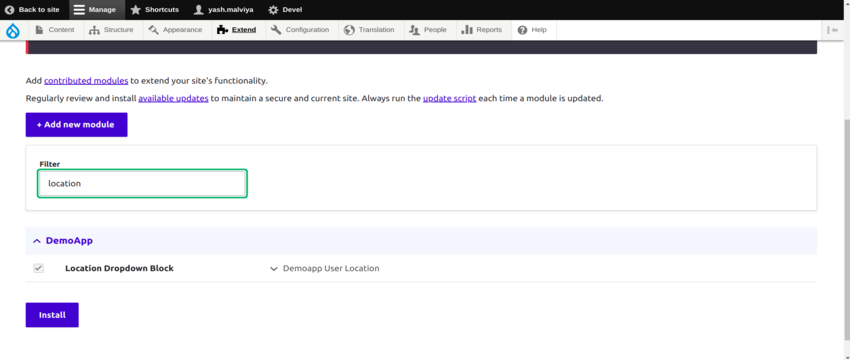Click the Back to site arrow icon
The width and height of the screenshot is (850, 360).
(x=9, y=10)
